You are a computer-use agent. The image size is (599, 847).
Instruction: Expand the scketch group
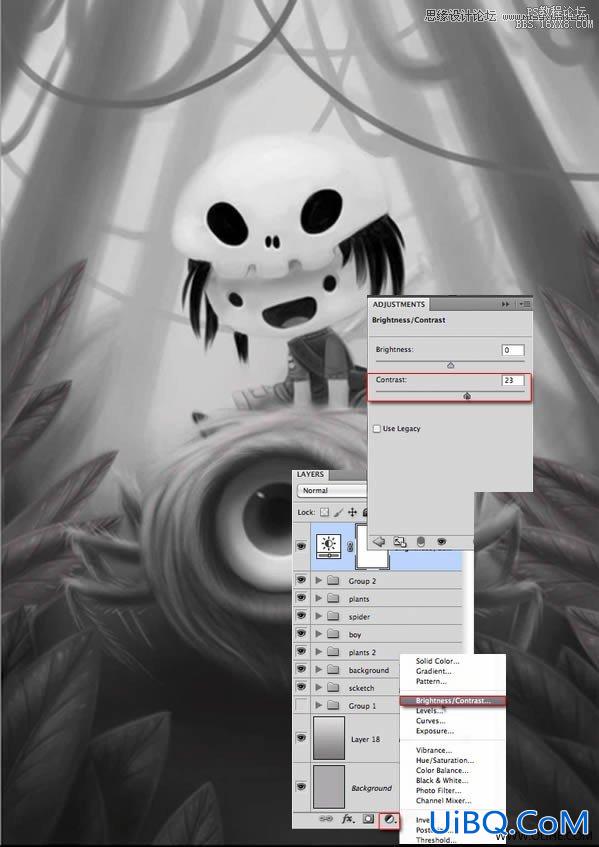[x=319, y=688]
